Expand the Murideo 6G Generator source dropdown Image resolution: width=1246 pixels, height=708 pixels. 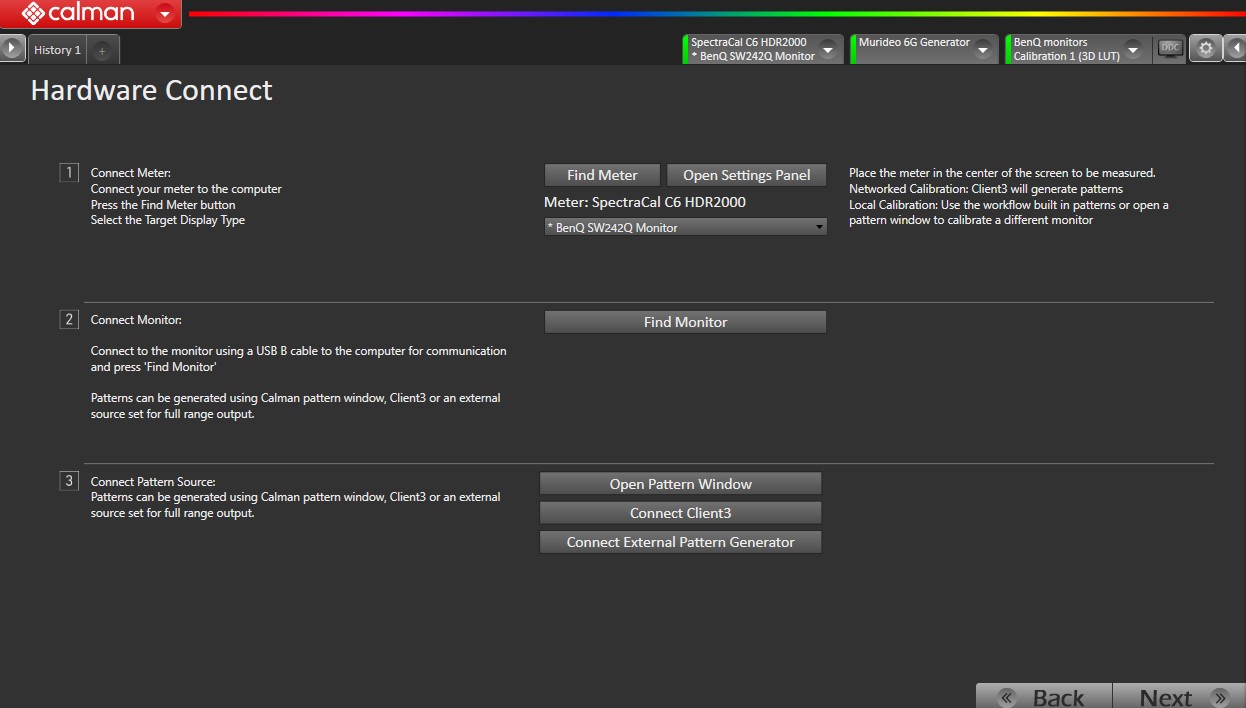983,49
